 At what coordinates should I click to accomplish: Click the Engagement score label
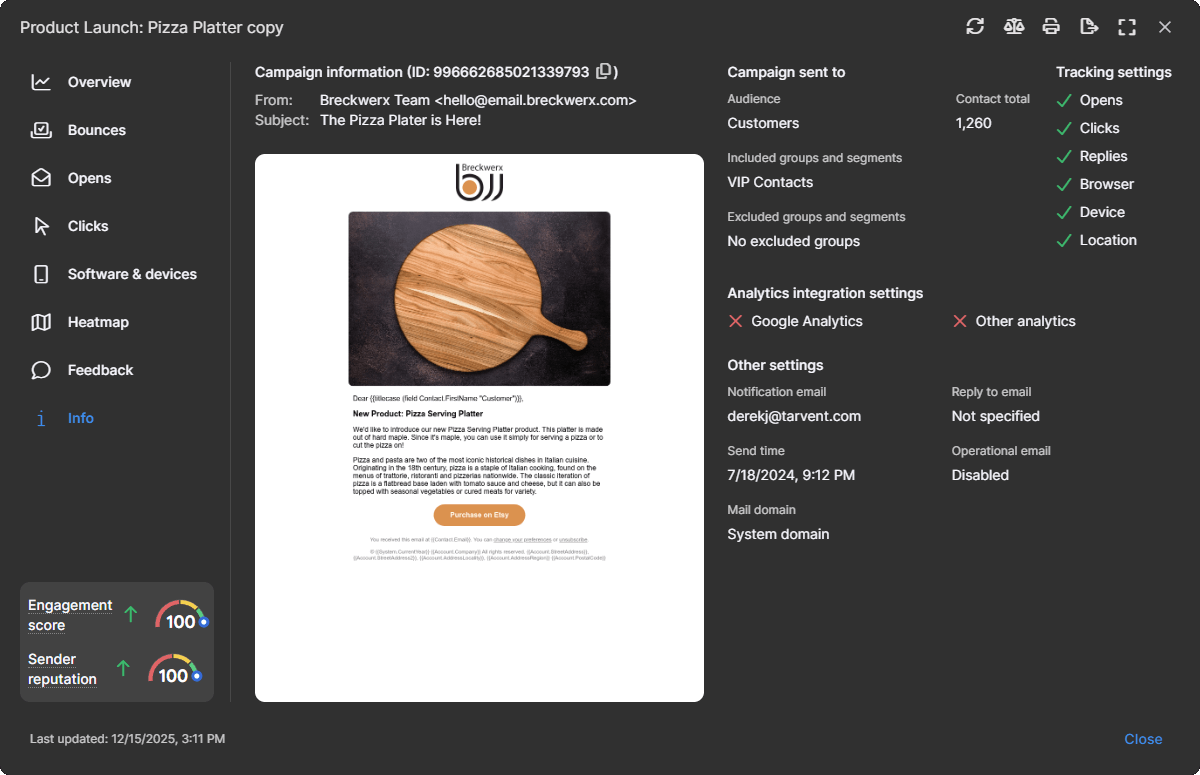pyautogui.click(x=70, y=615)
